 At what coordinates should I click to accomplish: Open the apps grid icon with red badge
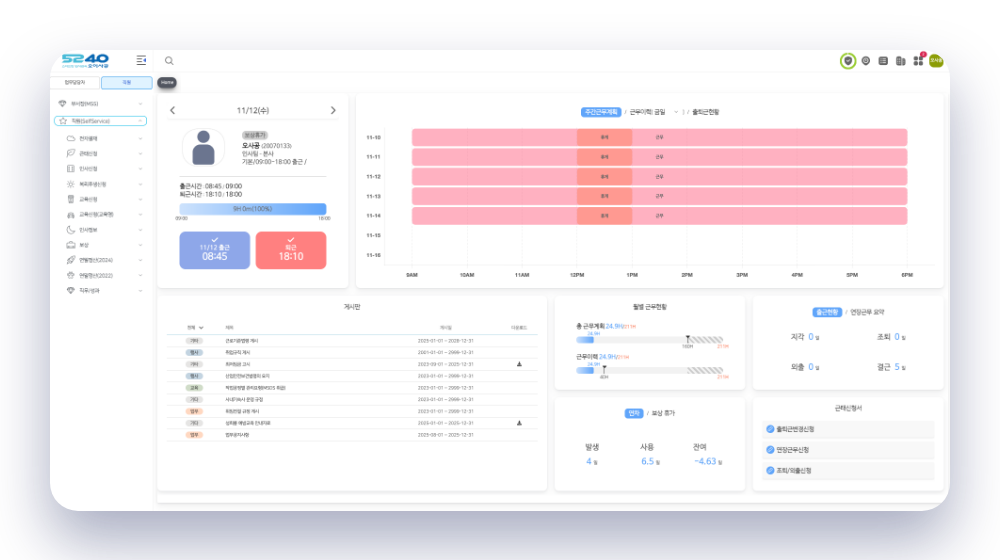tap(918, 60)
